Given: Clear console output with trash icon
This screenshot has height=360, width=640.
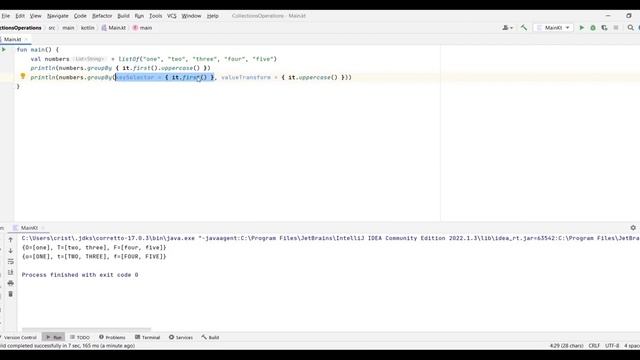Looking at the screenshot, I should tap(11, 294).
